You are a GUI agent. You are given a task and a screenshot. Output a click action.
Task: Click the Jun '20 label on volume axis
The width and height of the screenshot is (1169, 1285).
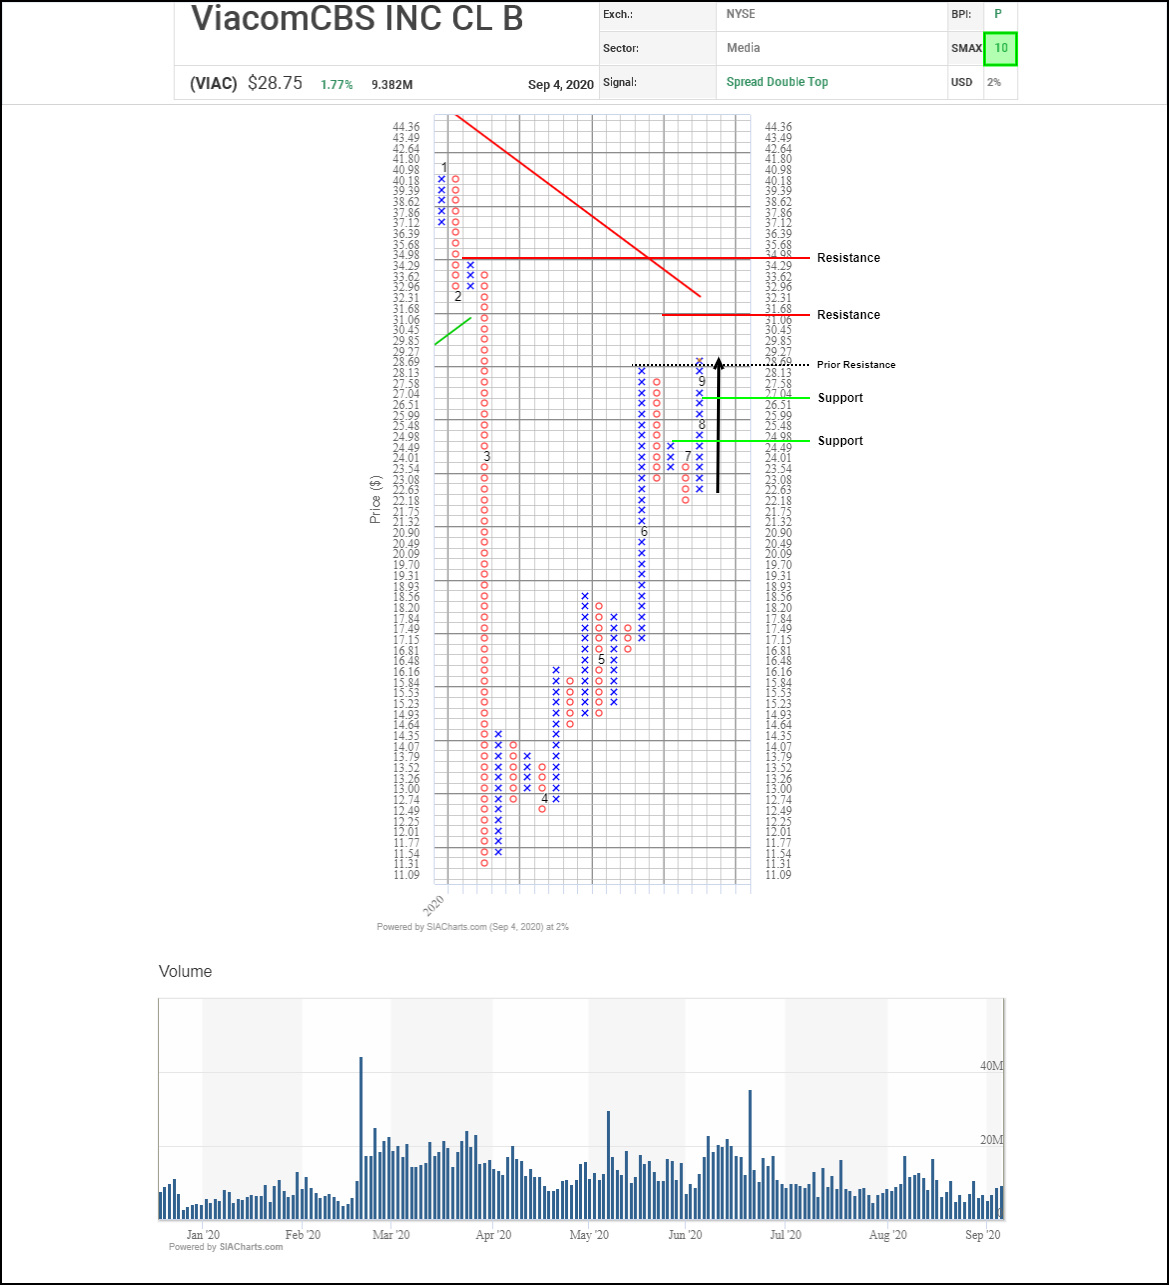[x=685, y=1235]
